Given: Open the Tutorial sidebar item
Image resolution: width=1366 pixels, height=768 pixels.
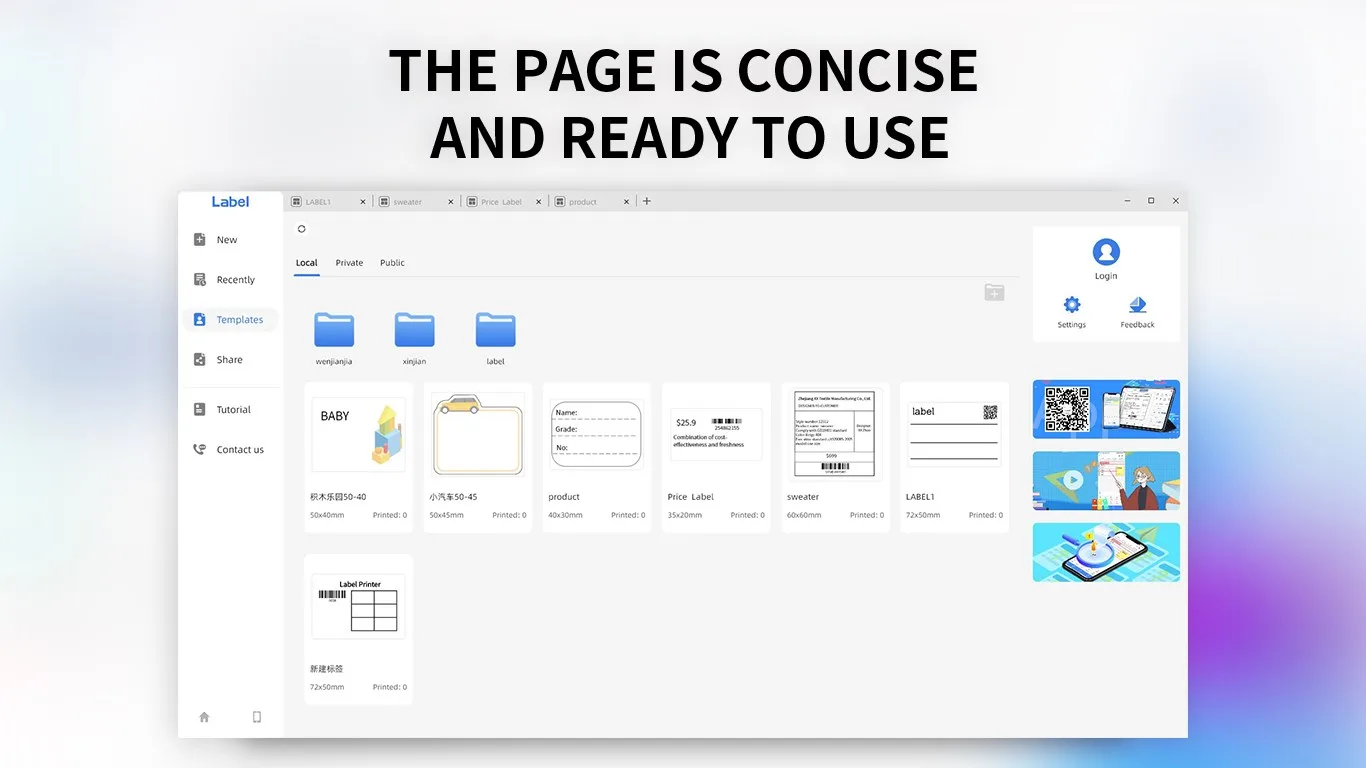Looking at the screenshot, I should tap(231, 410).
